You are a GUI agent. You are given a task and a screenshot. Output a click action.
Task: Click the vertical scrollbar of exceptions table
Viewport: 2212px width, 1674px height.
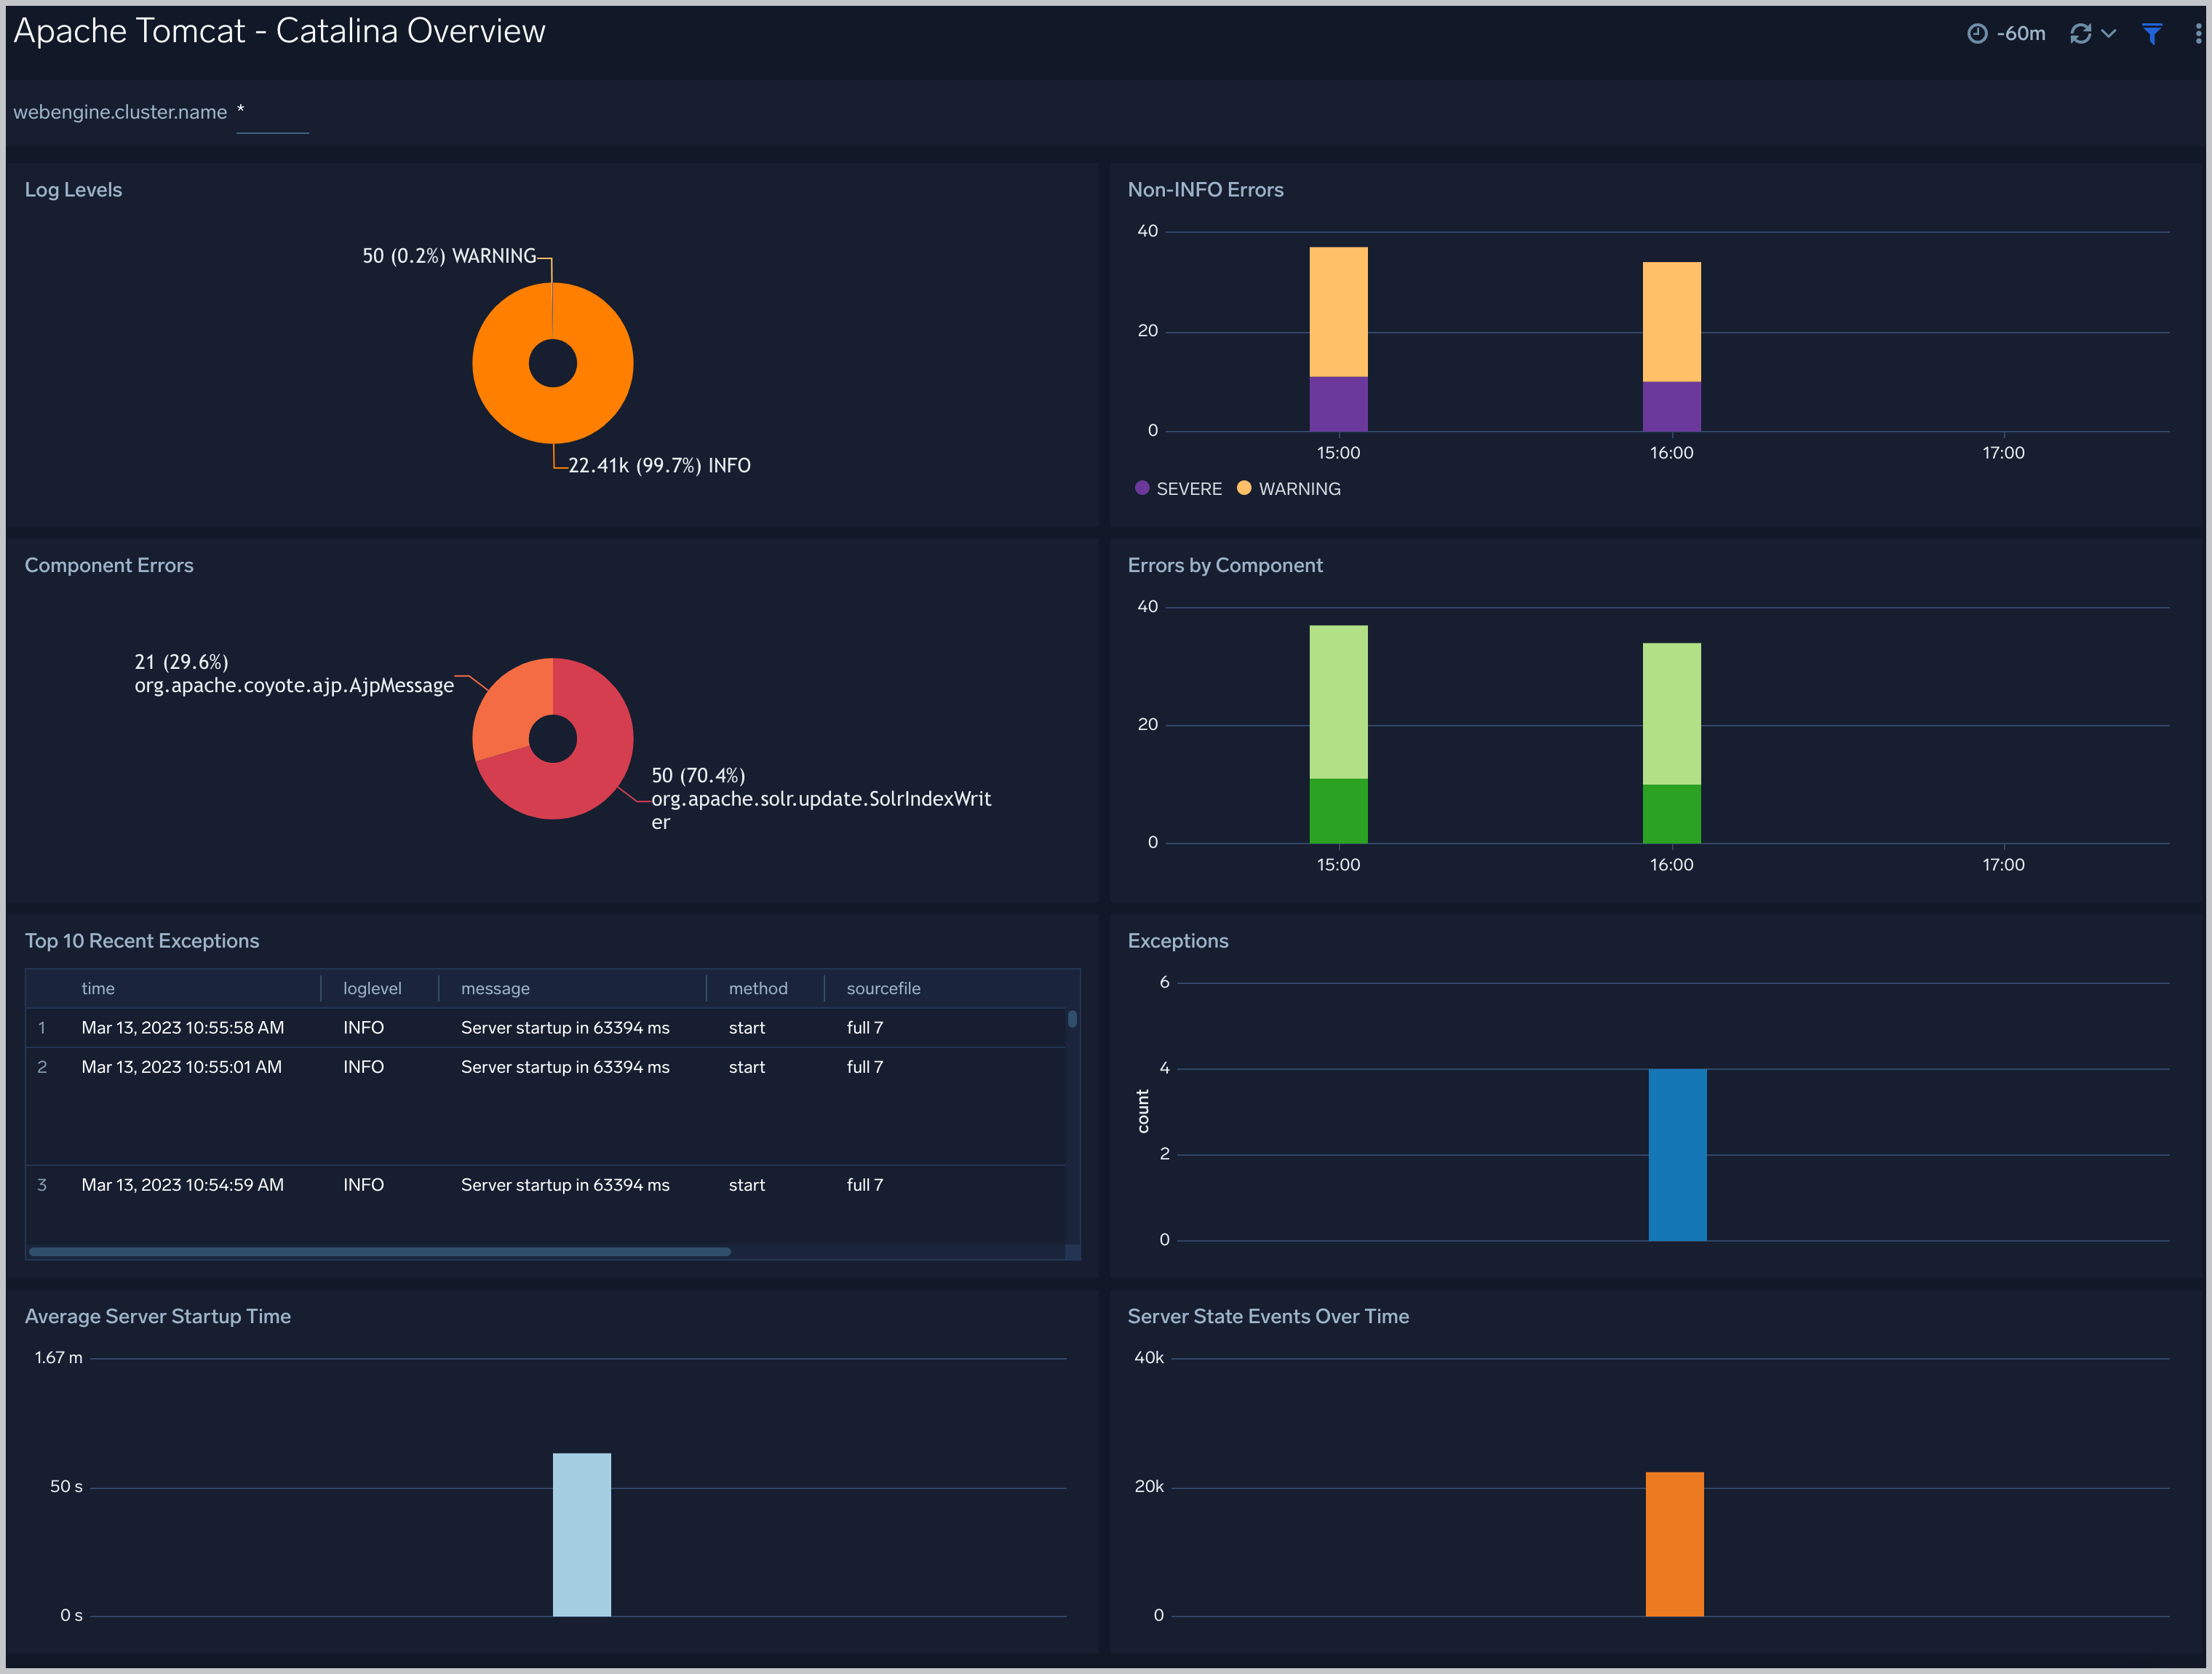click(1072, 1019)
